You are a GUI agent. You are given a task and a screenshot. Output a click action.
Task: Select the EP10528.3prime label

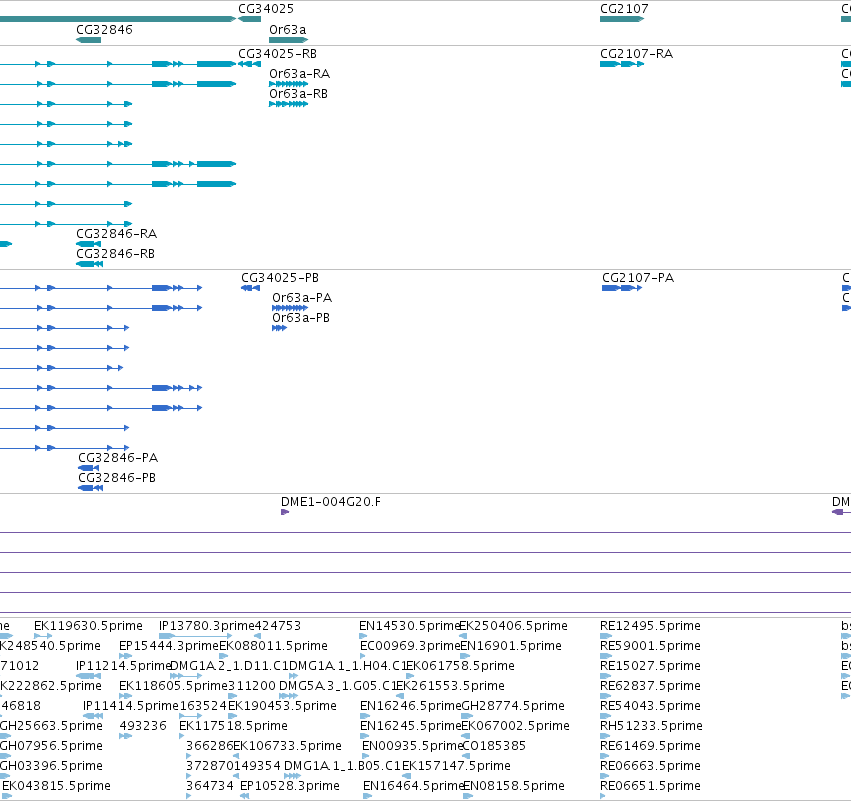[x=290, y=787]
